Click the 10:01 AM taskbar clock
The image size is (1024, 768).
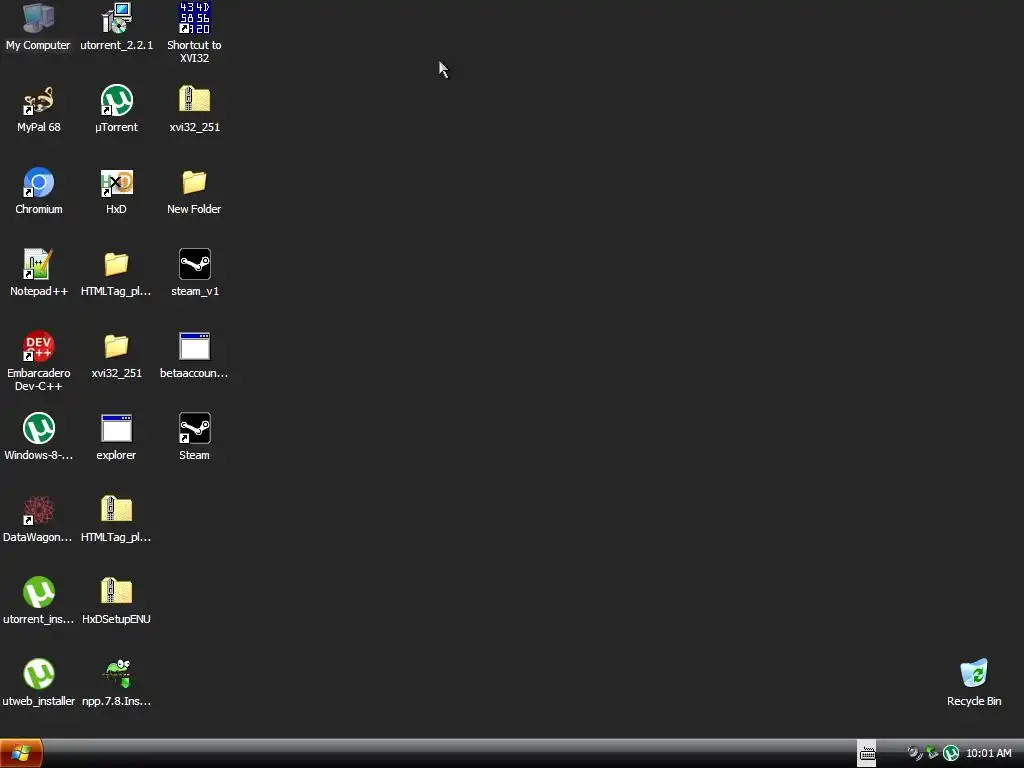click(989, 753)
